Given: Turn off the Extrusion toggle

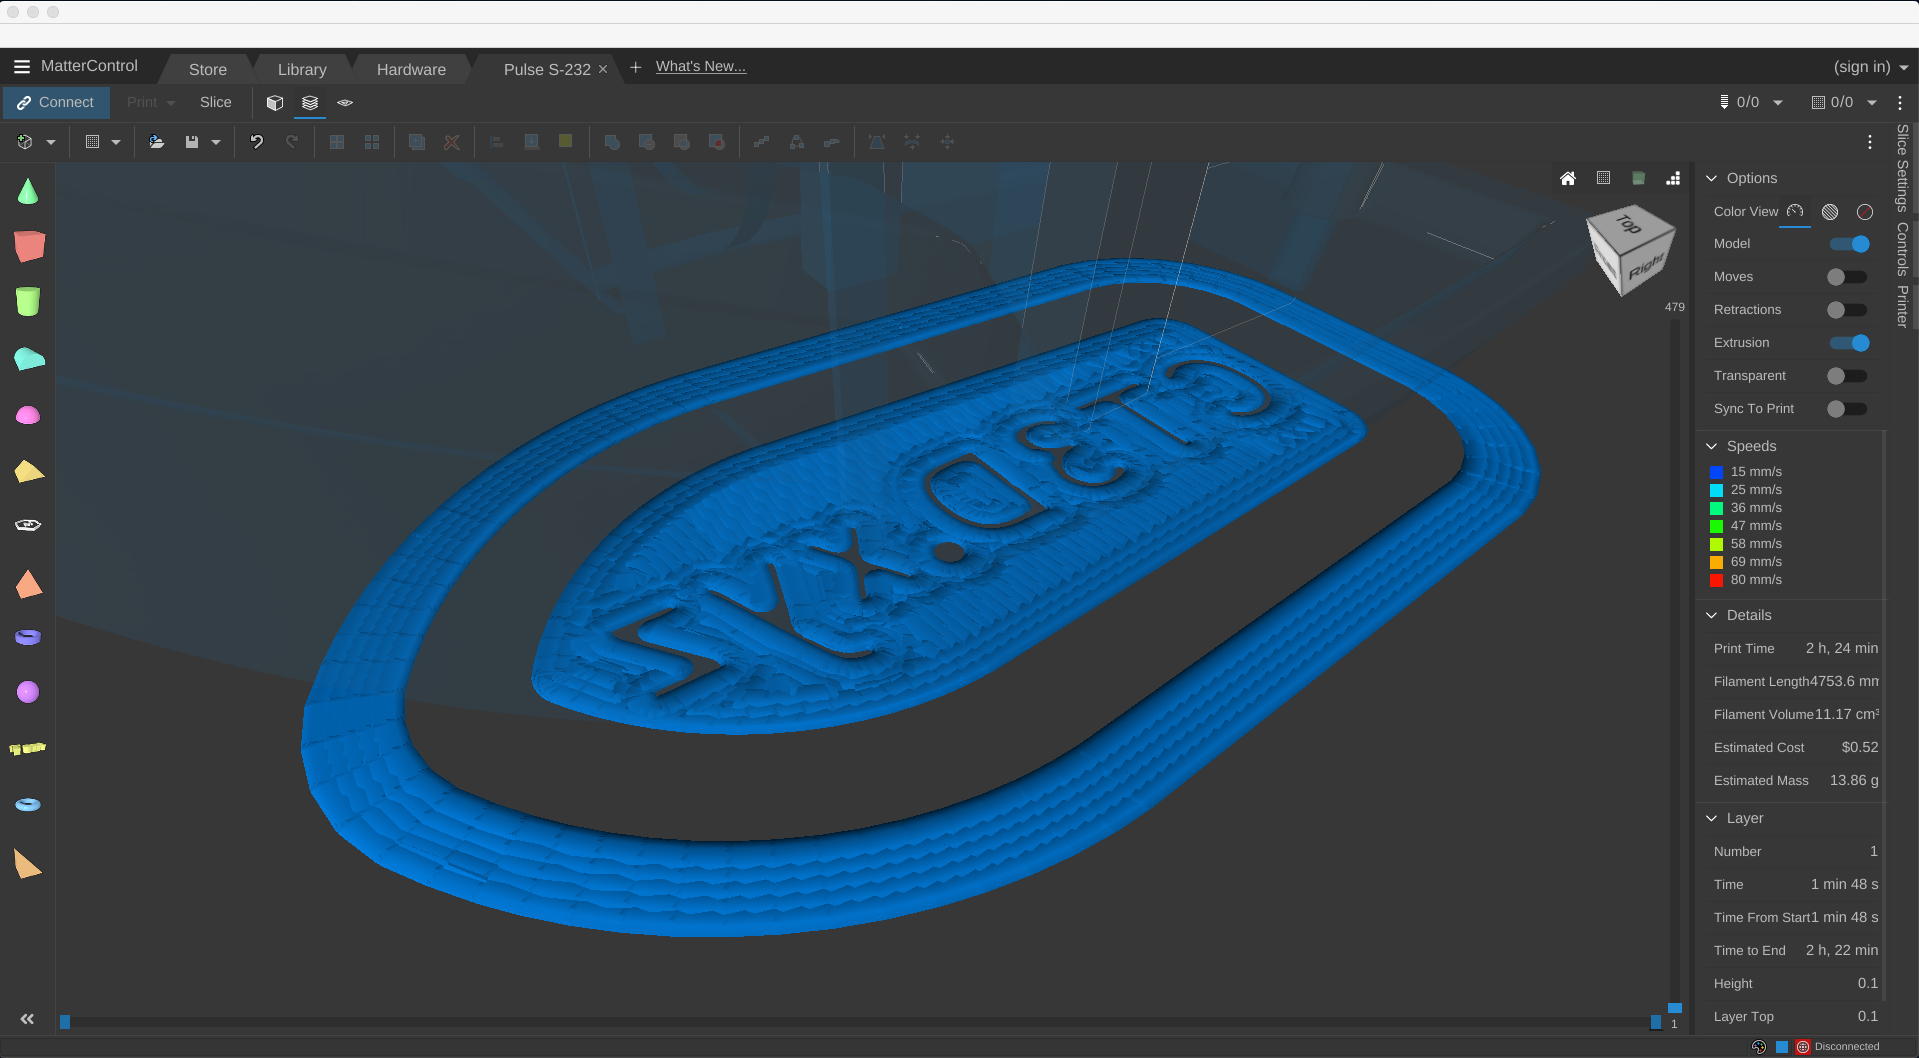Looking at the screenshot, I should point(1849,343).
